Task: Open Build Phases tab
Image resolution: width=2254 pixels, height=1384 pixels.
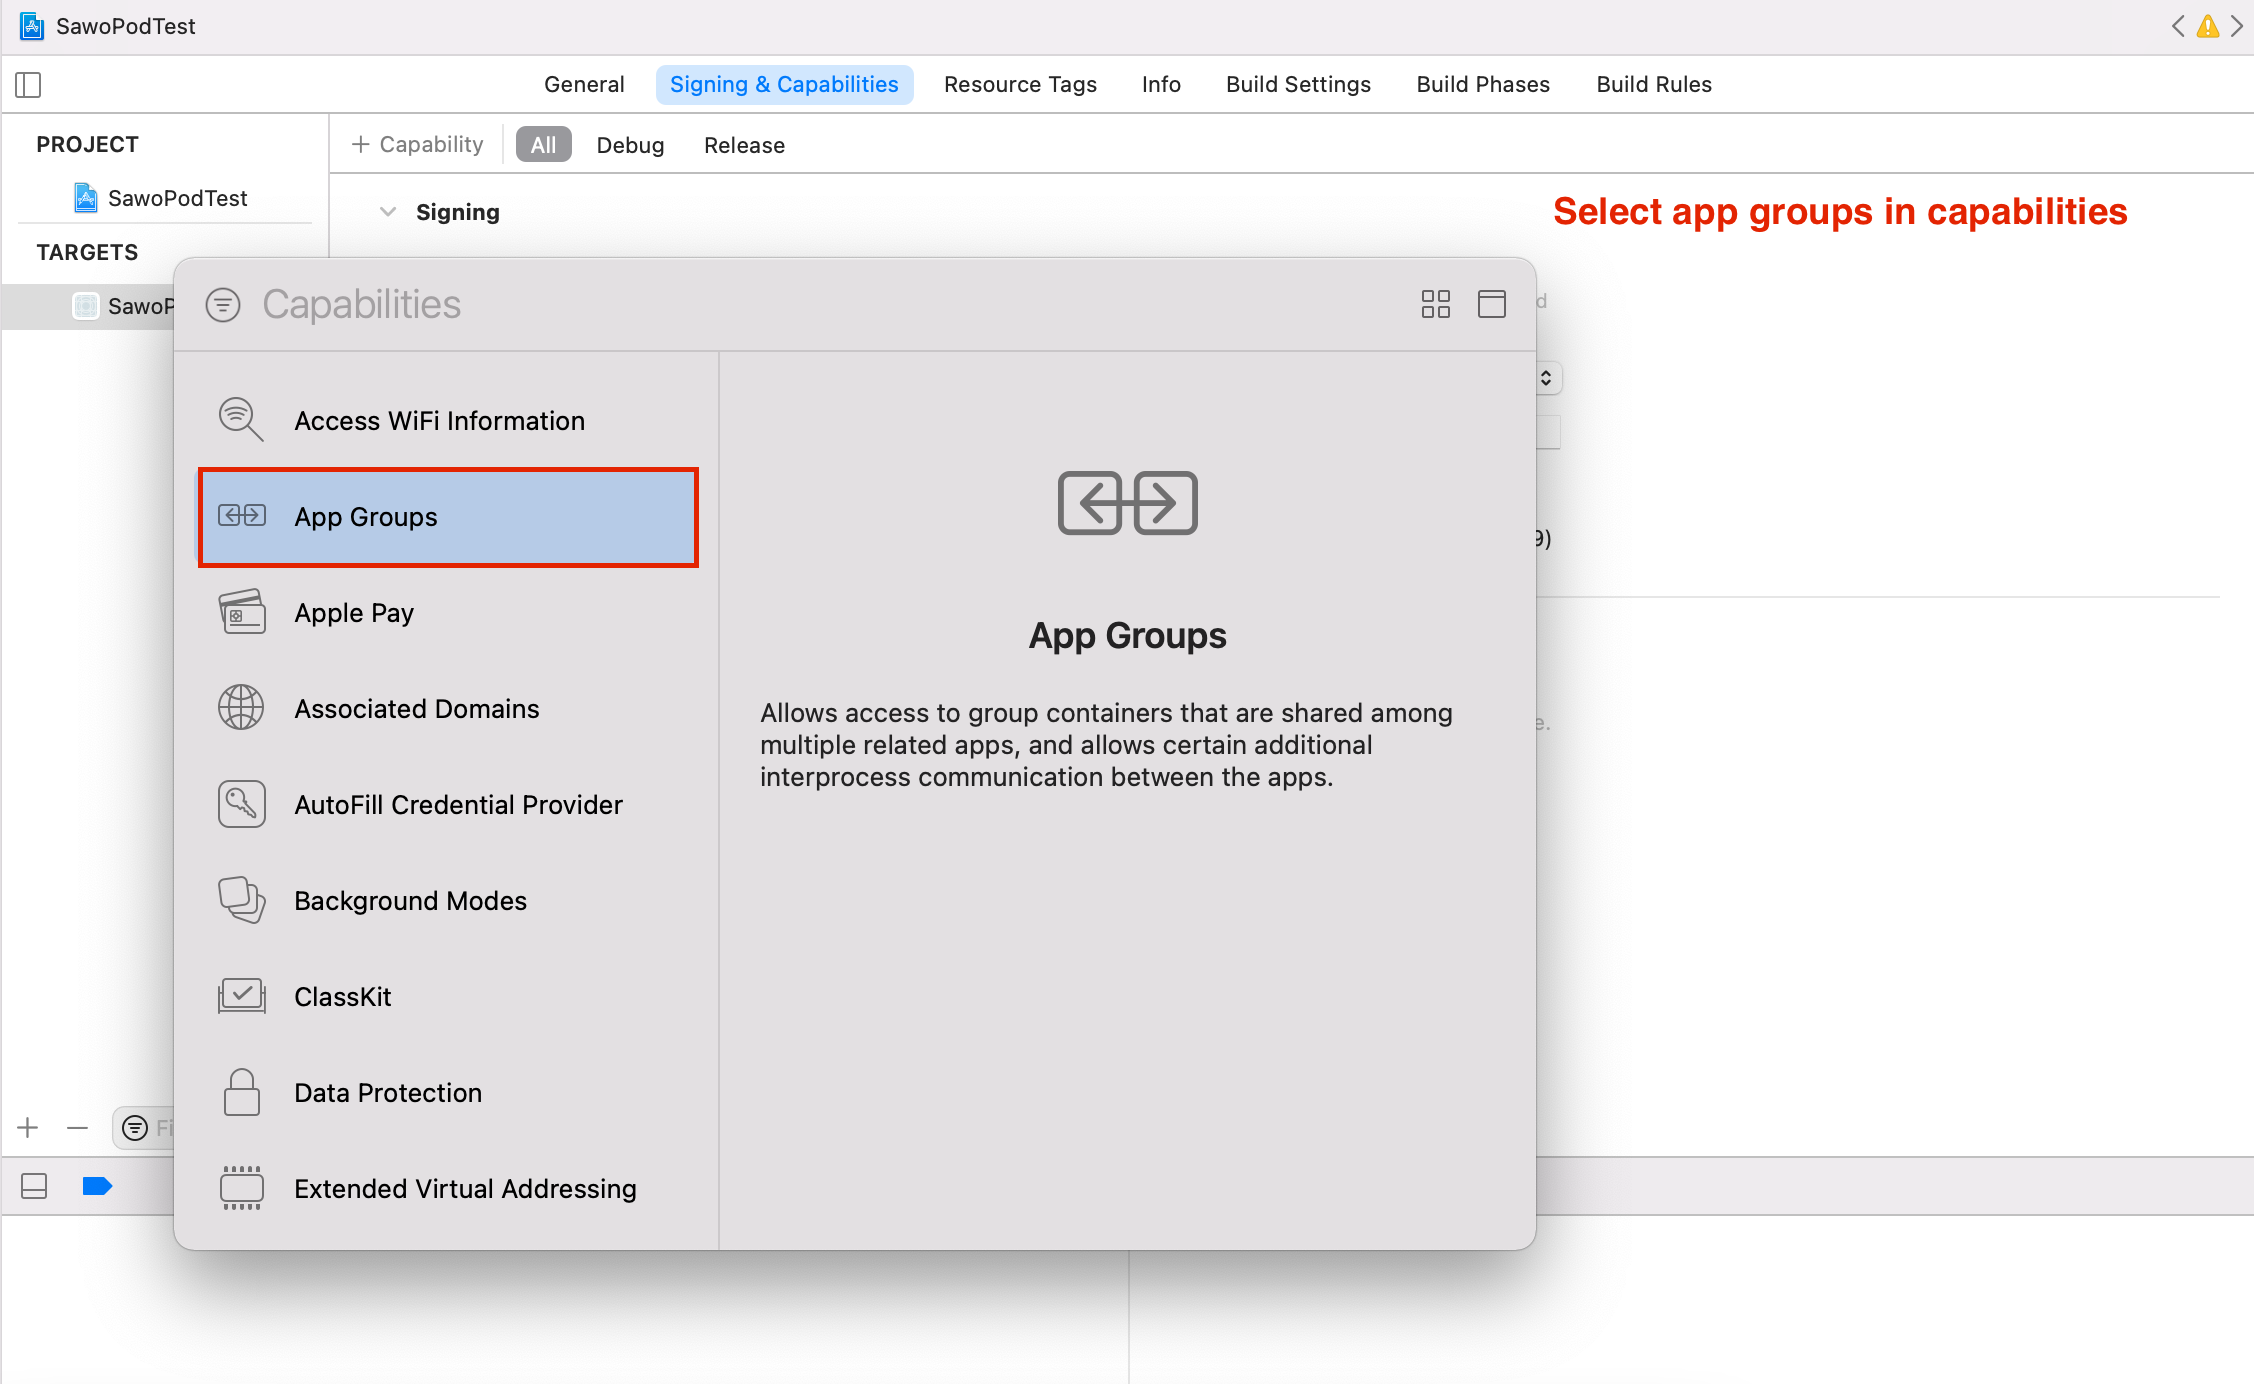Action: (x=1483, y=85)
